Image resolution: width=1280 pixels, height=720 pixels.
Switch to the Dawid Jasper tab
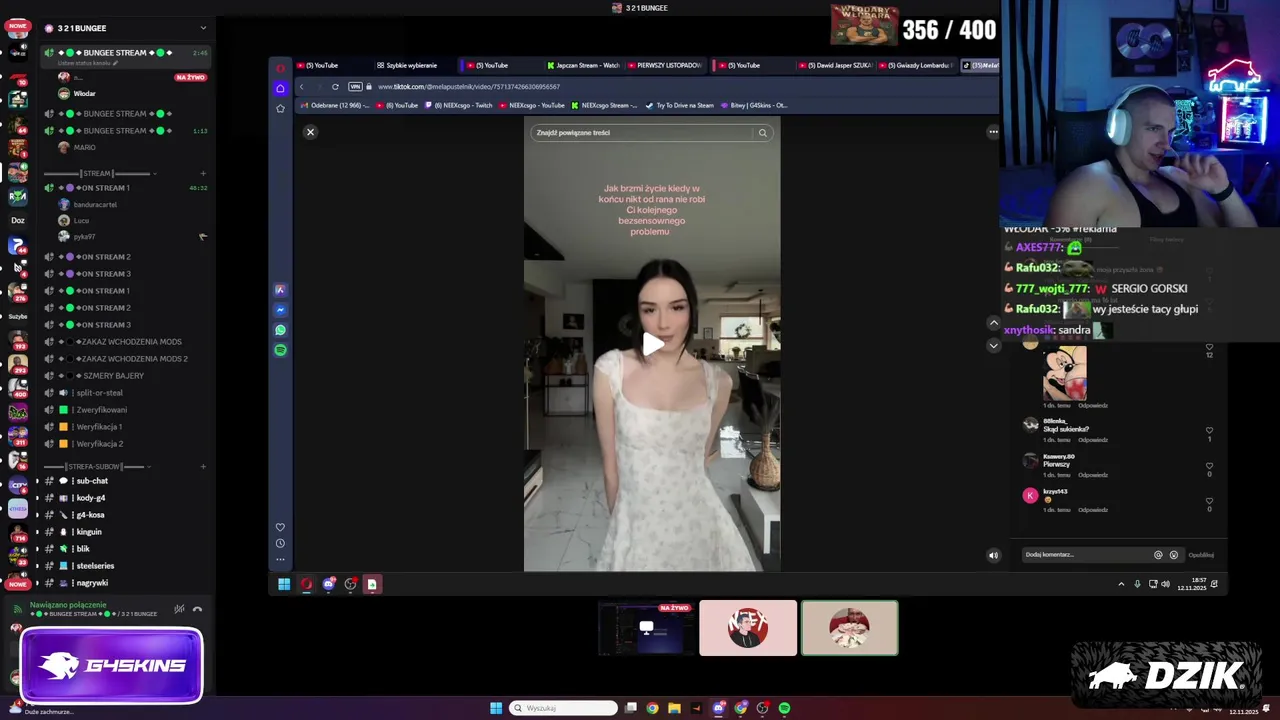[x=836, y=65]
